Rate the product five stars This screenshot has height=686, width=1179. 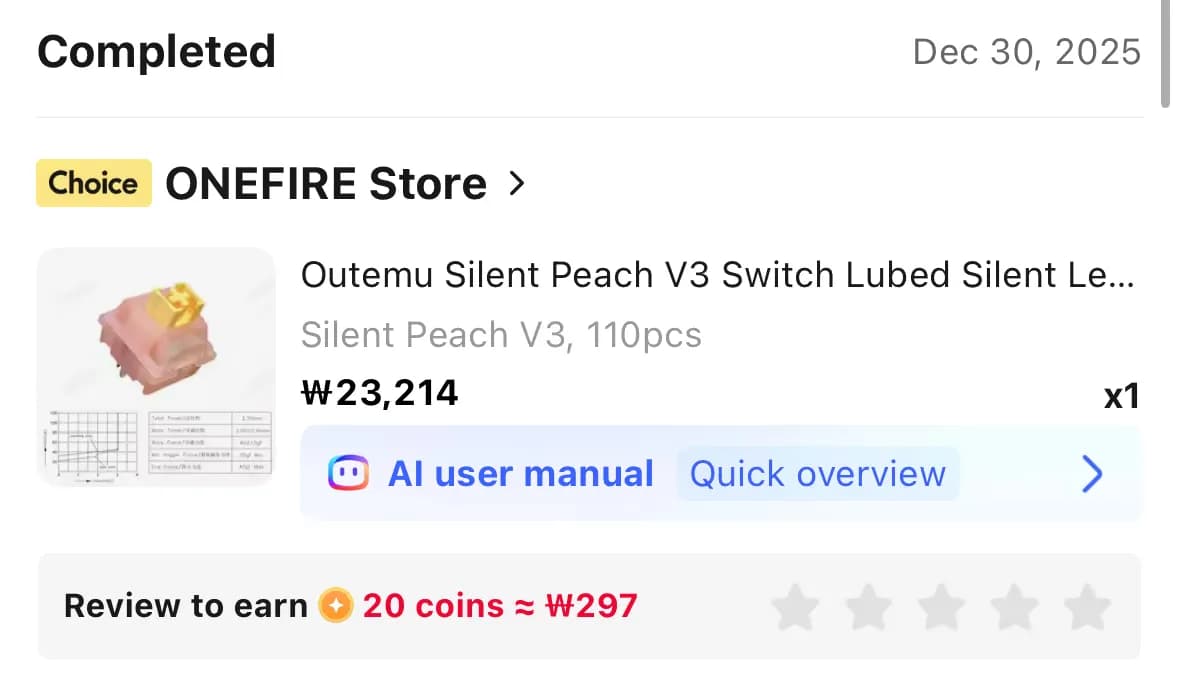(x=1087, y=607)
